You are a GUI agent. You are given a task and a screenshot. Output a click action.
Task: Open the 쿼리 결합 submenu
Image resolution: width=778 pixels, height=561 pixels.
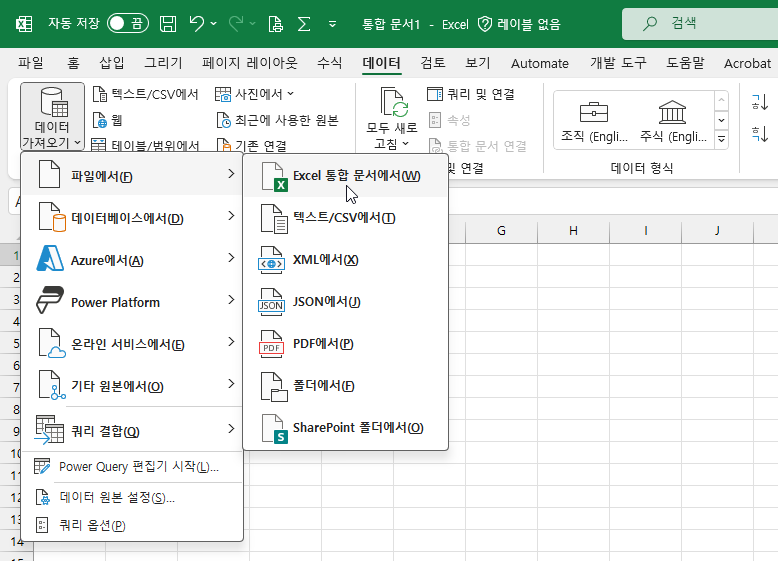click(x=132, y=430)
